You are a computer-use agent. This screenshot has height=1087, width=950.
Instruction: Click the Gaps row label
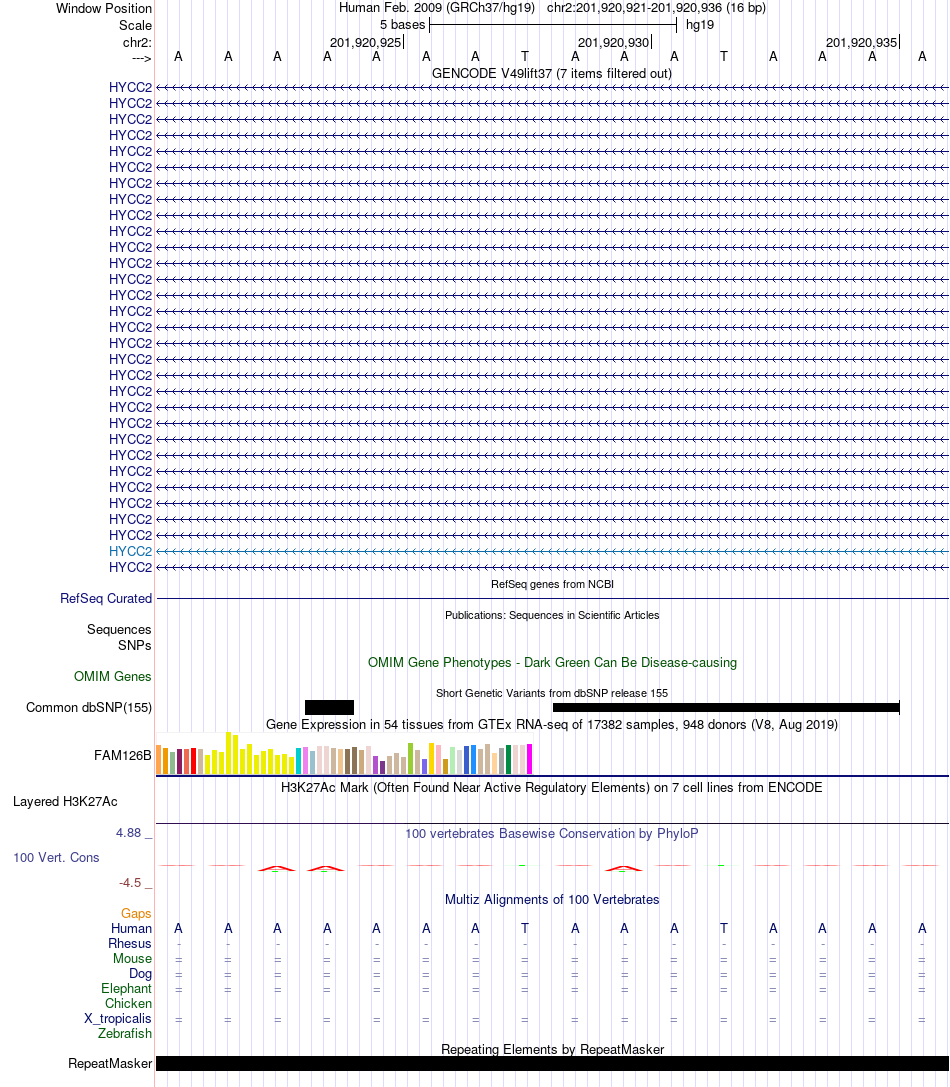click(x=136, y=914)
